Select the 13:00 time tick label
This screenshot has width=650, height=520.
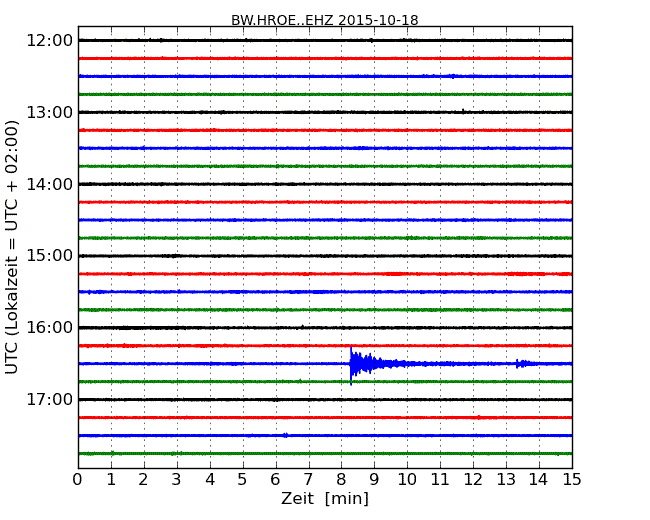[50, 112]
